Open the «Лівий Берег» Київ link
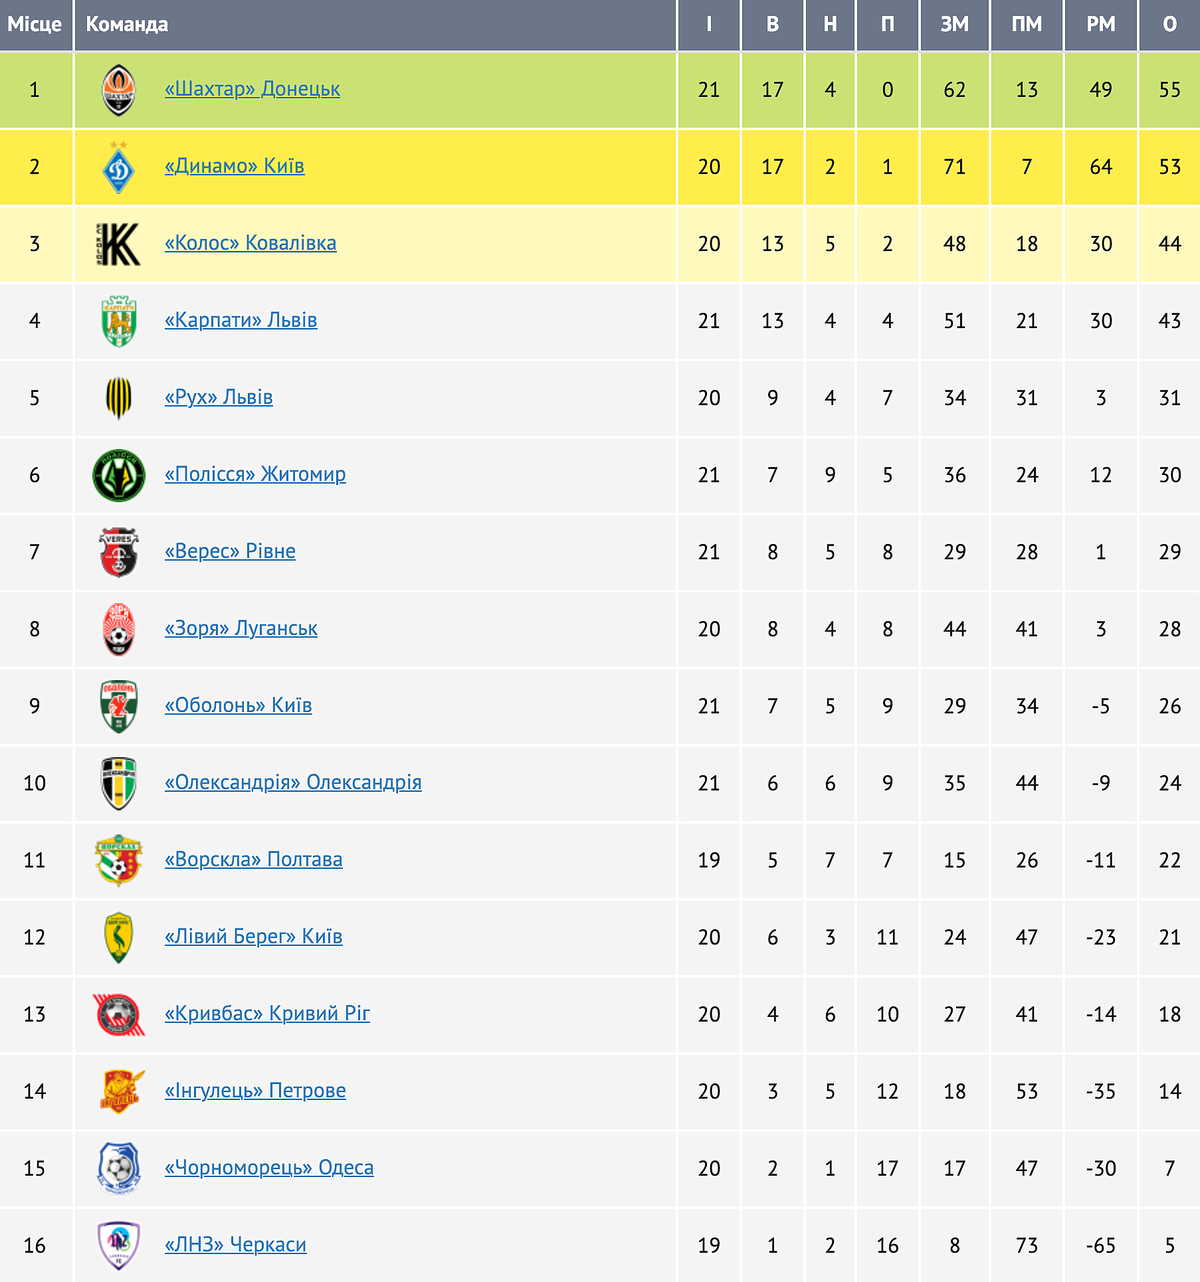The width and height of the screenshot is (1200, 1282). (253, 937)
